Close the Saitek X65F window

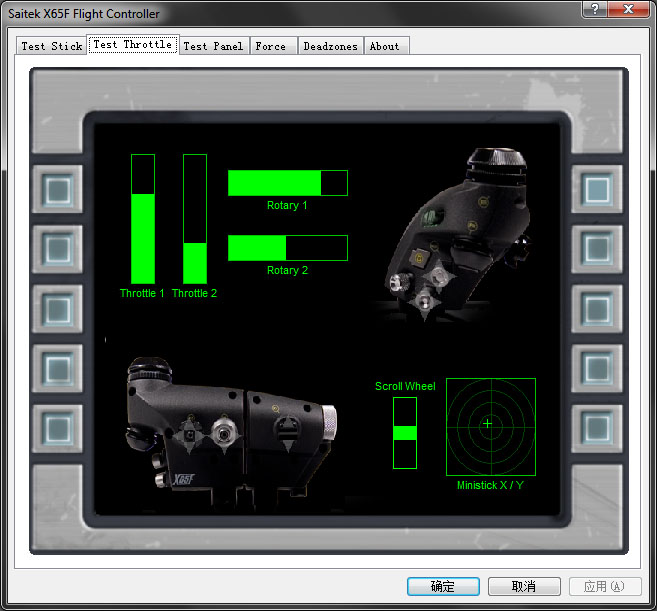(628, 9)
